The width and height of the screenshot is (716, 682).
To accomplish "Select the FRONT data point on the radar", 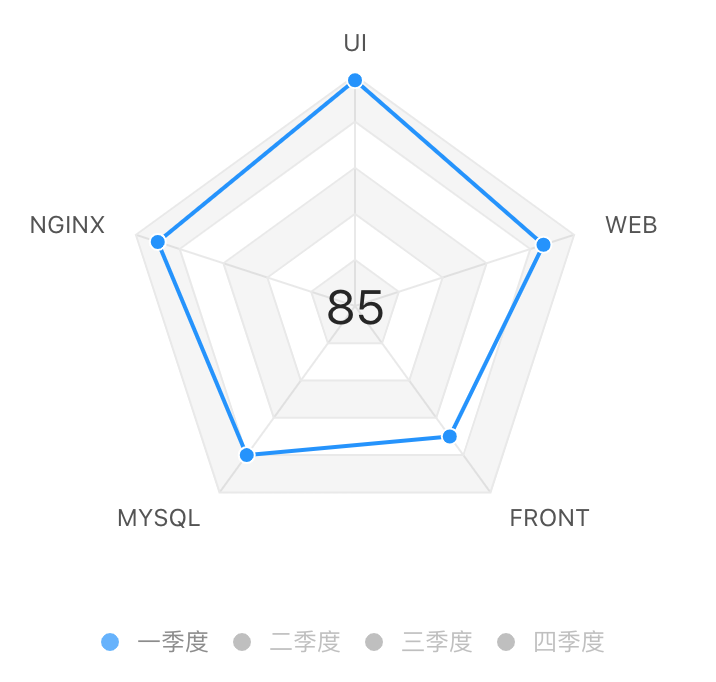I will click(x=450, y=436).
